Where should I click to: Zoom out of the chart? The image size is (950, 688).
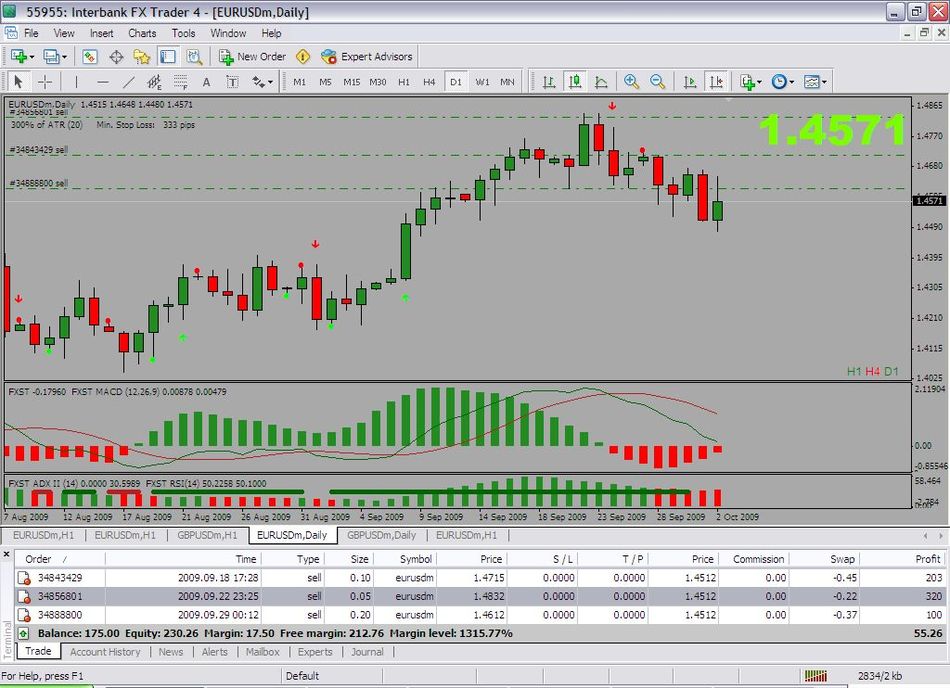(658, 82)
